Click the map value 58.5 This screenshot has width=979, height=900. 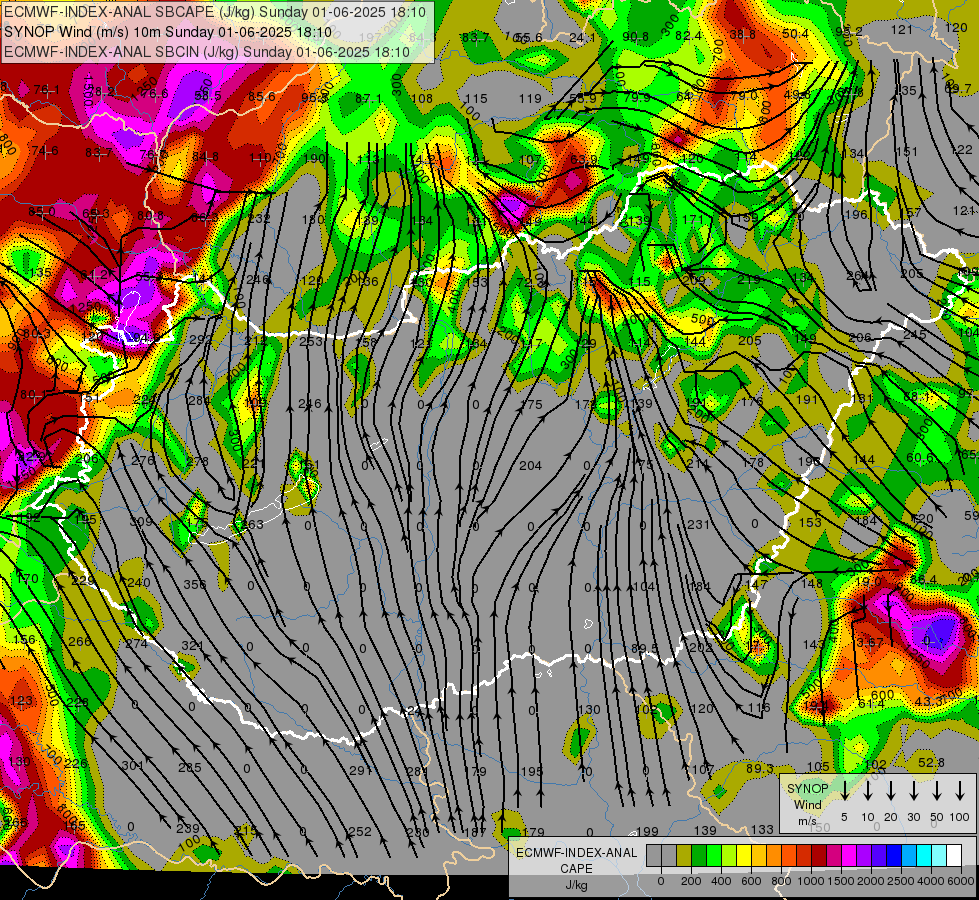(207, 96)
